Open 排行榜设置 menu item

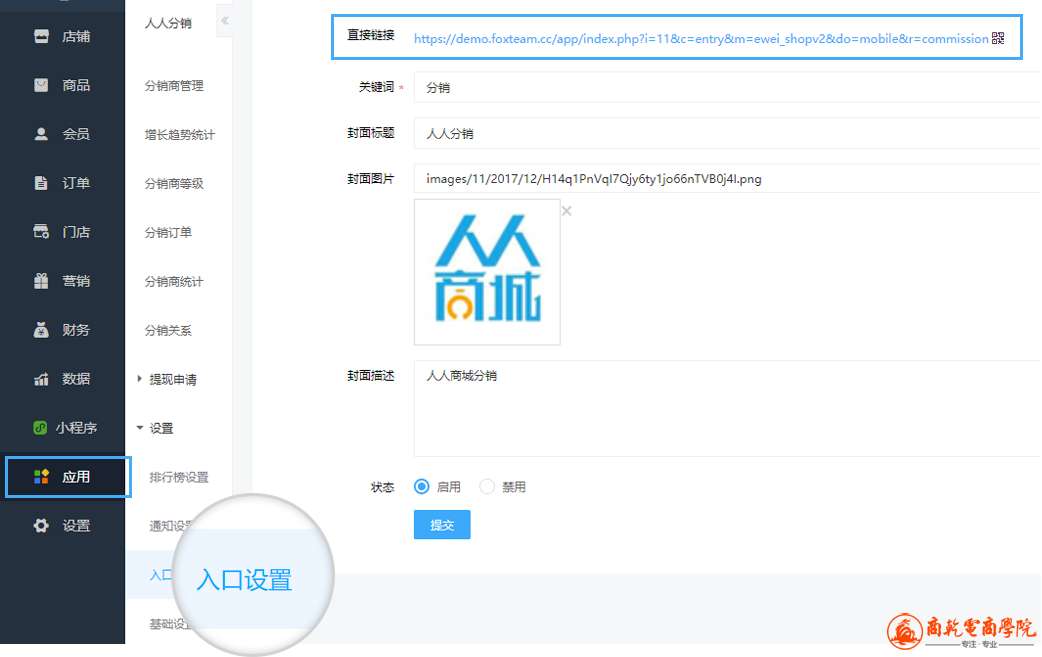tap(179, 477)
